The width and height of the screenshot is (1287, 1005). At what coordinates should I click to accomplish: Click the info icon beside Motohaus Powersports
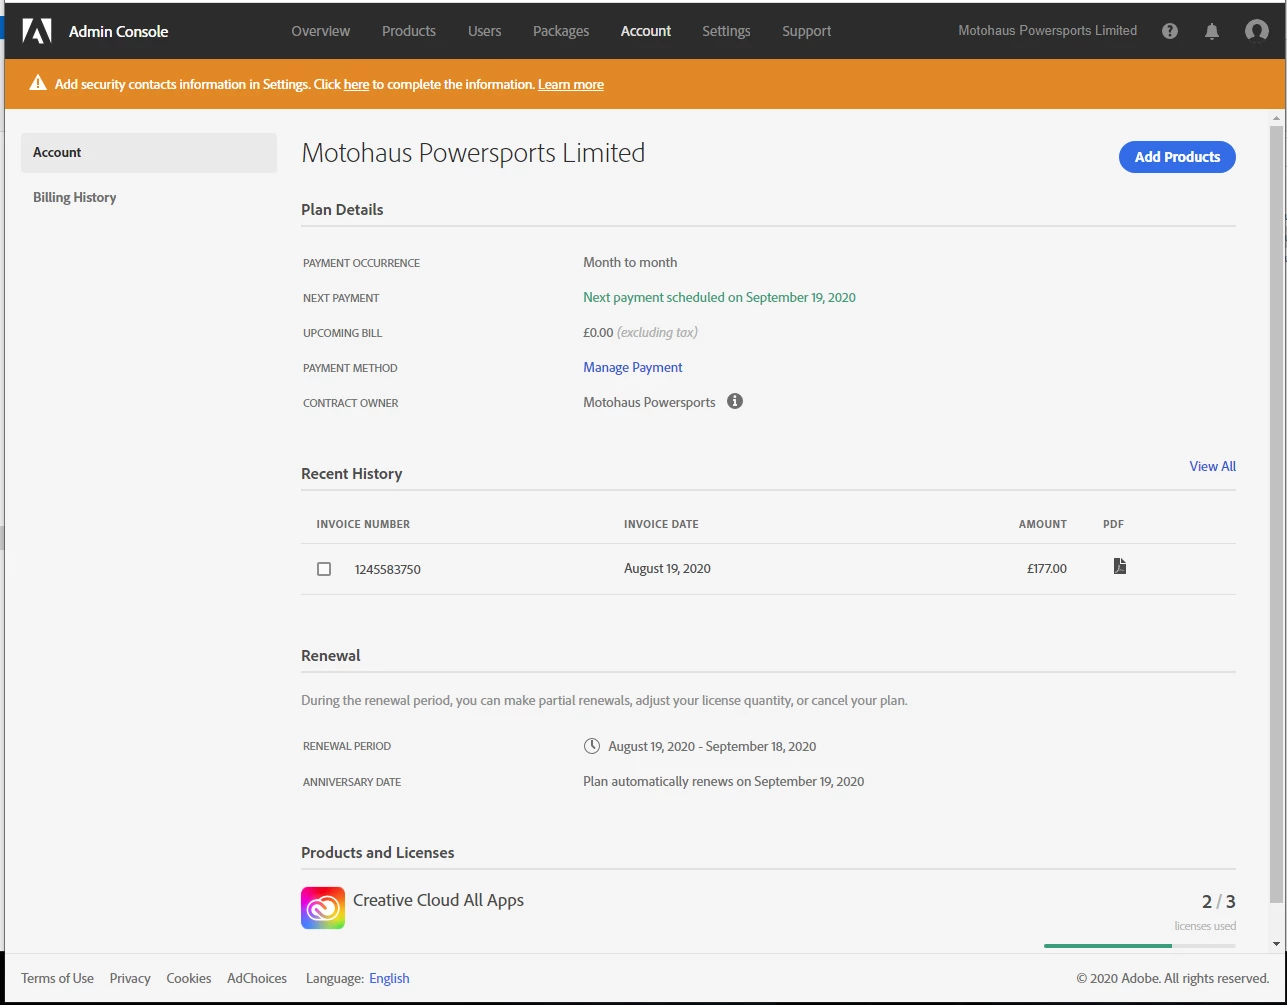(735, 402)
